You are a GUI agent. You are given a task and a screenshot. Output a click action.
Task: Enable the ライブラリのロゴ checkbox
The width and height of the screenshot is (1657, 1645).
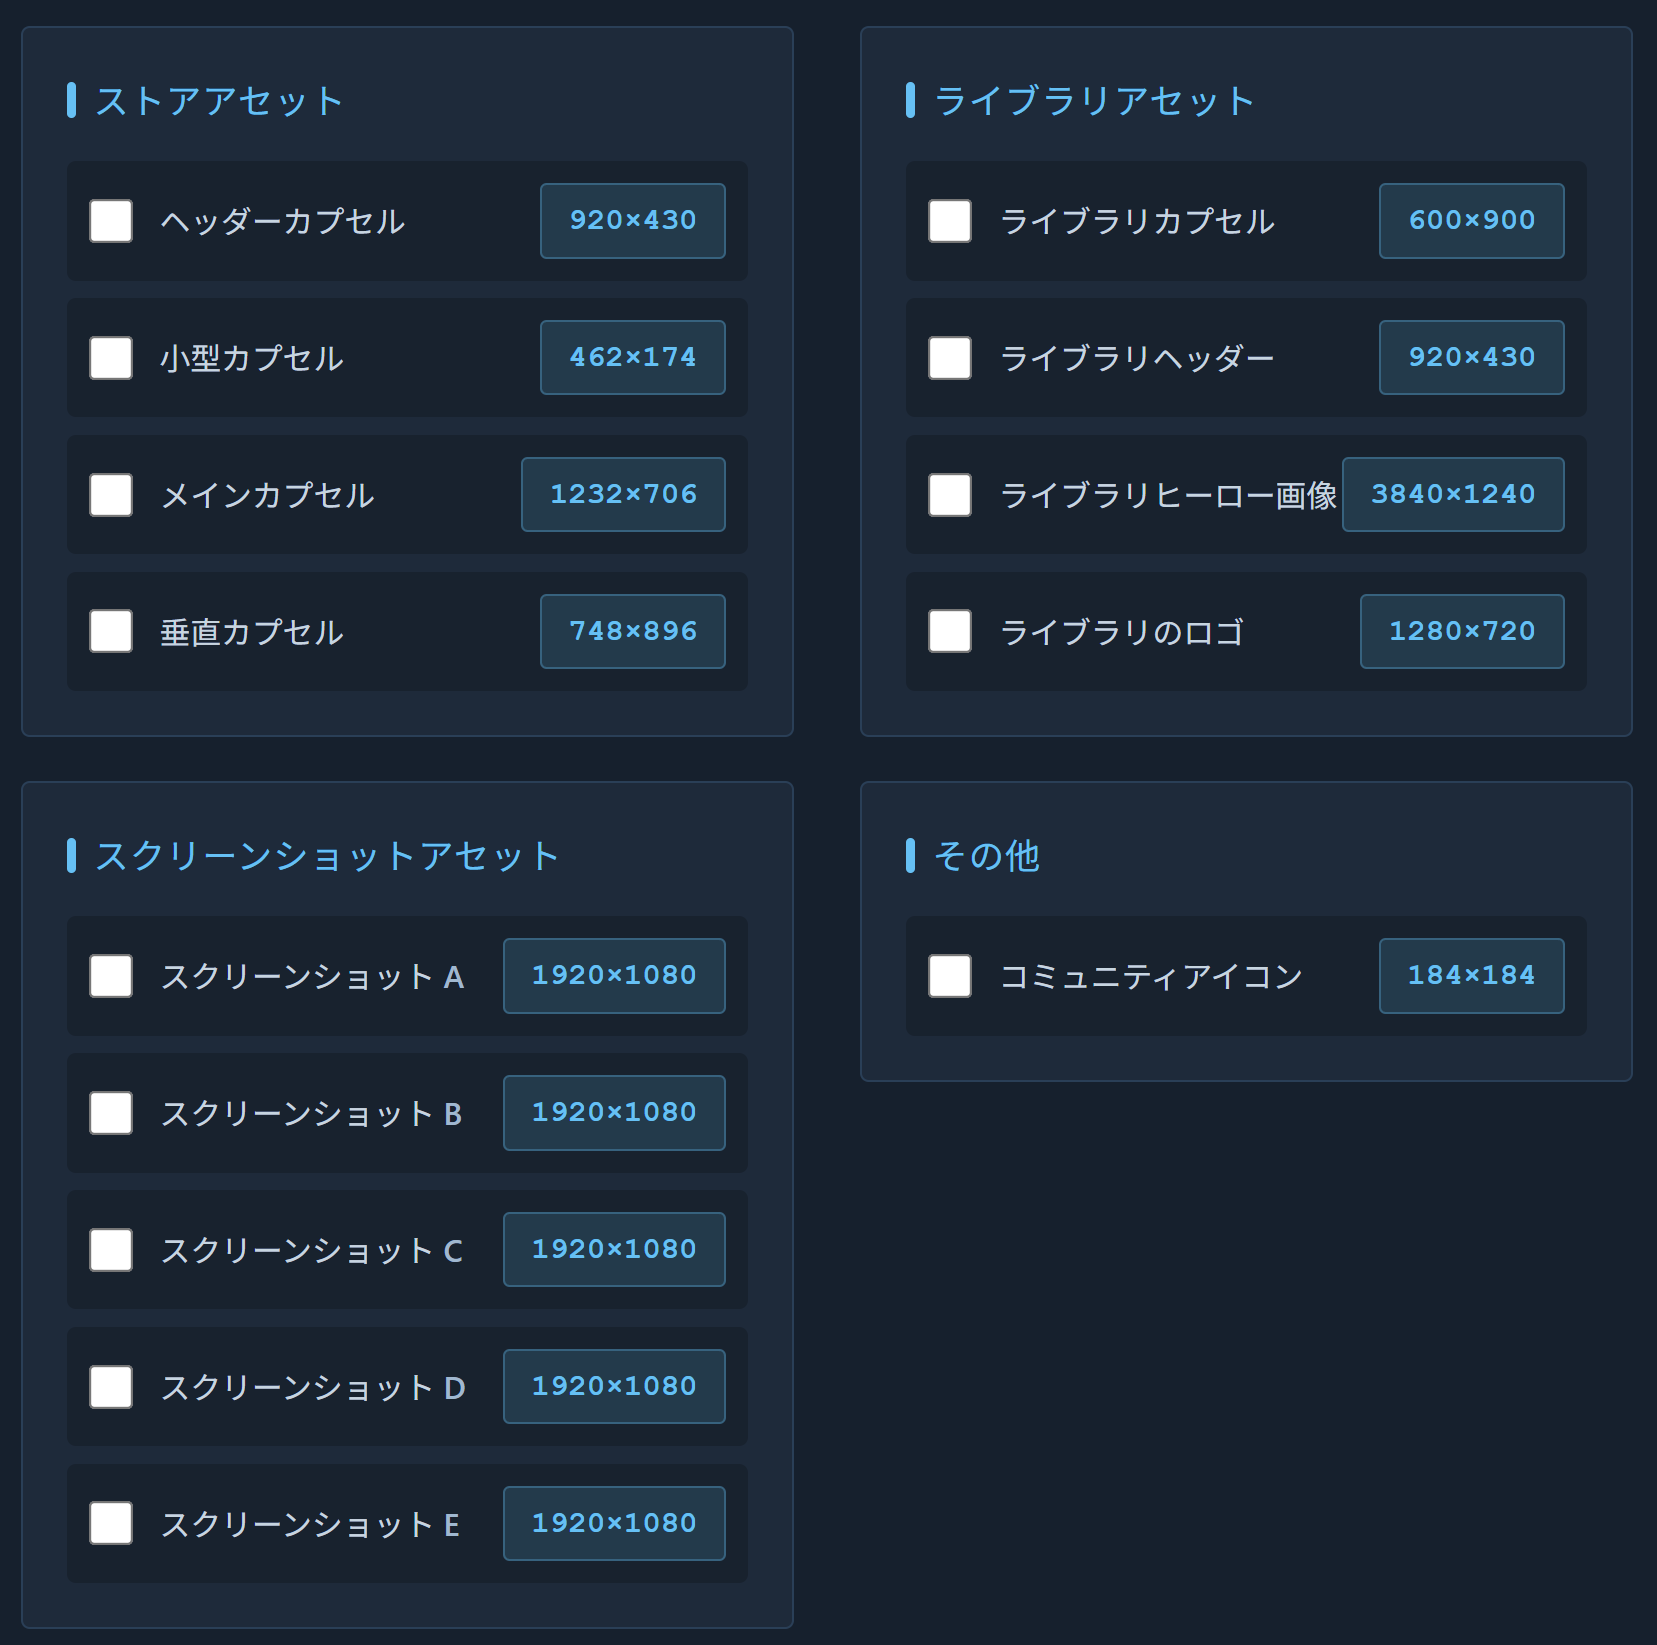coord(950,632)
